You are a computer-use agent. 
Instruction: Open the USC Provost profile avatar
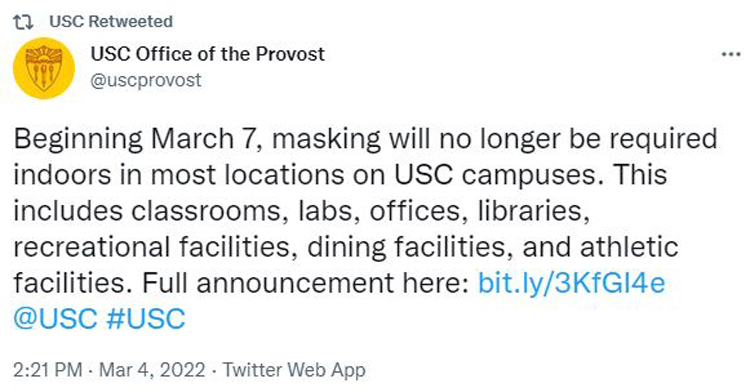click(44, 68)
